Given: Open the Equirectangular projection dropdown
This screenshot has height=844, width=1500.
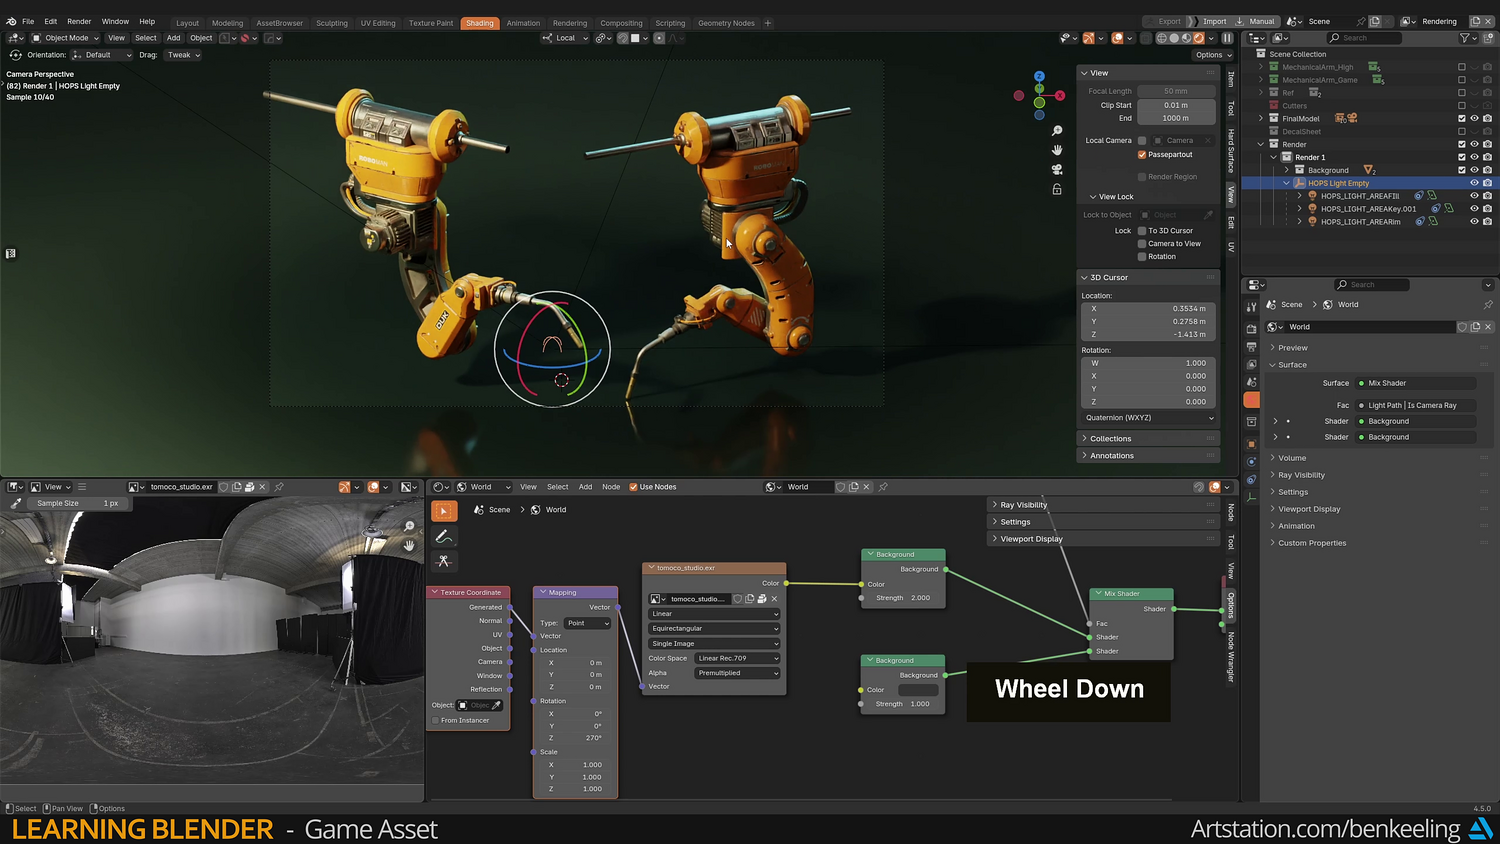Looking at the screenshot, I should pos(714,629).
